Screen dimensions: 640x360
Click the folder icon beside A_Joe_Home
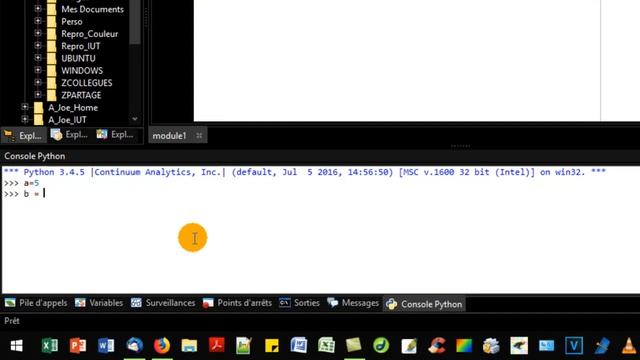click(x=38, y=107)
